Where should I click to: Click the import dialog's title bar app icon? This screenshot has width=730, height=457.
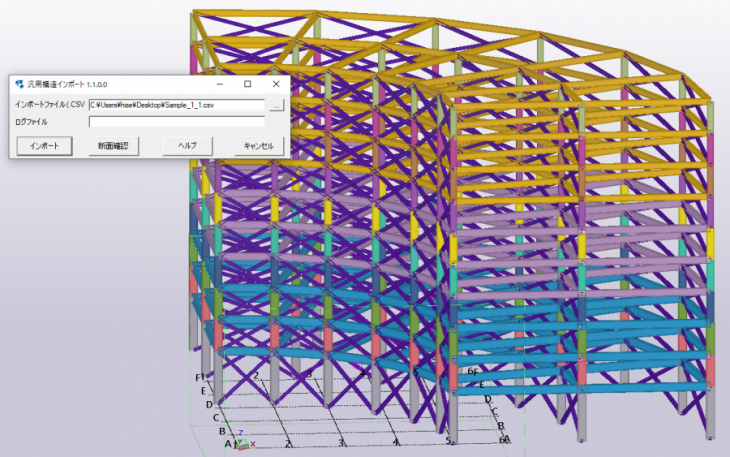[20, 84]
